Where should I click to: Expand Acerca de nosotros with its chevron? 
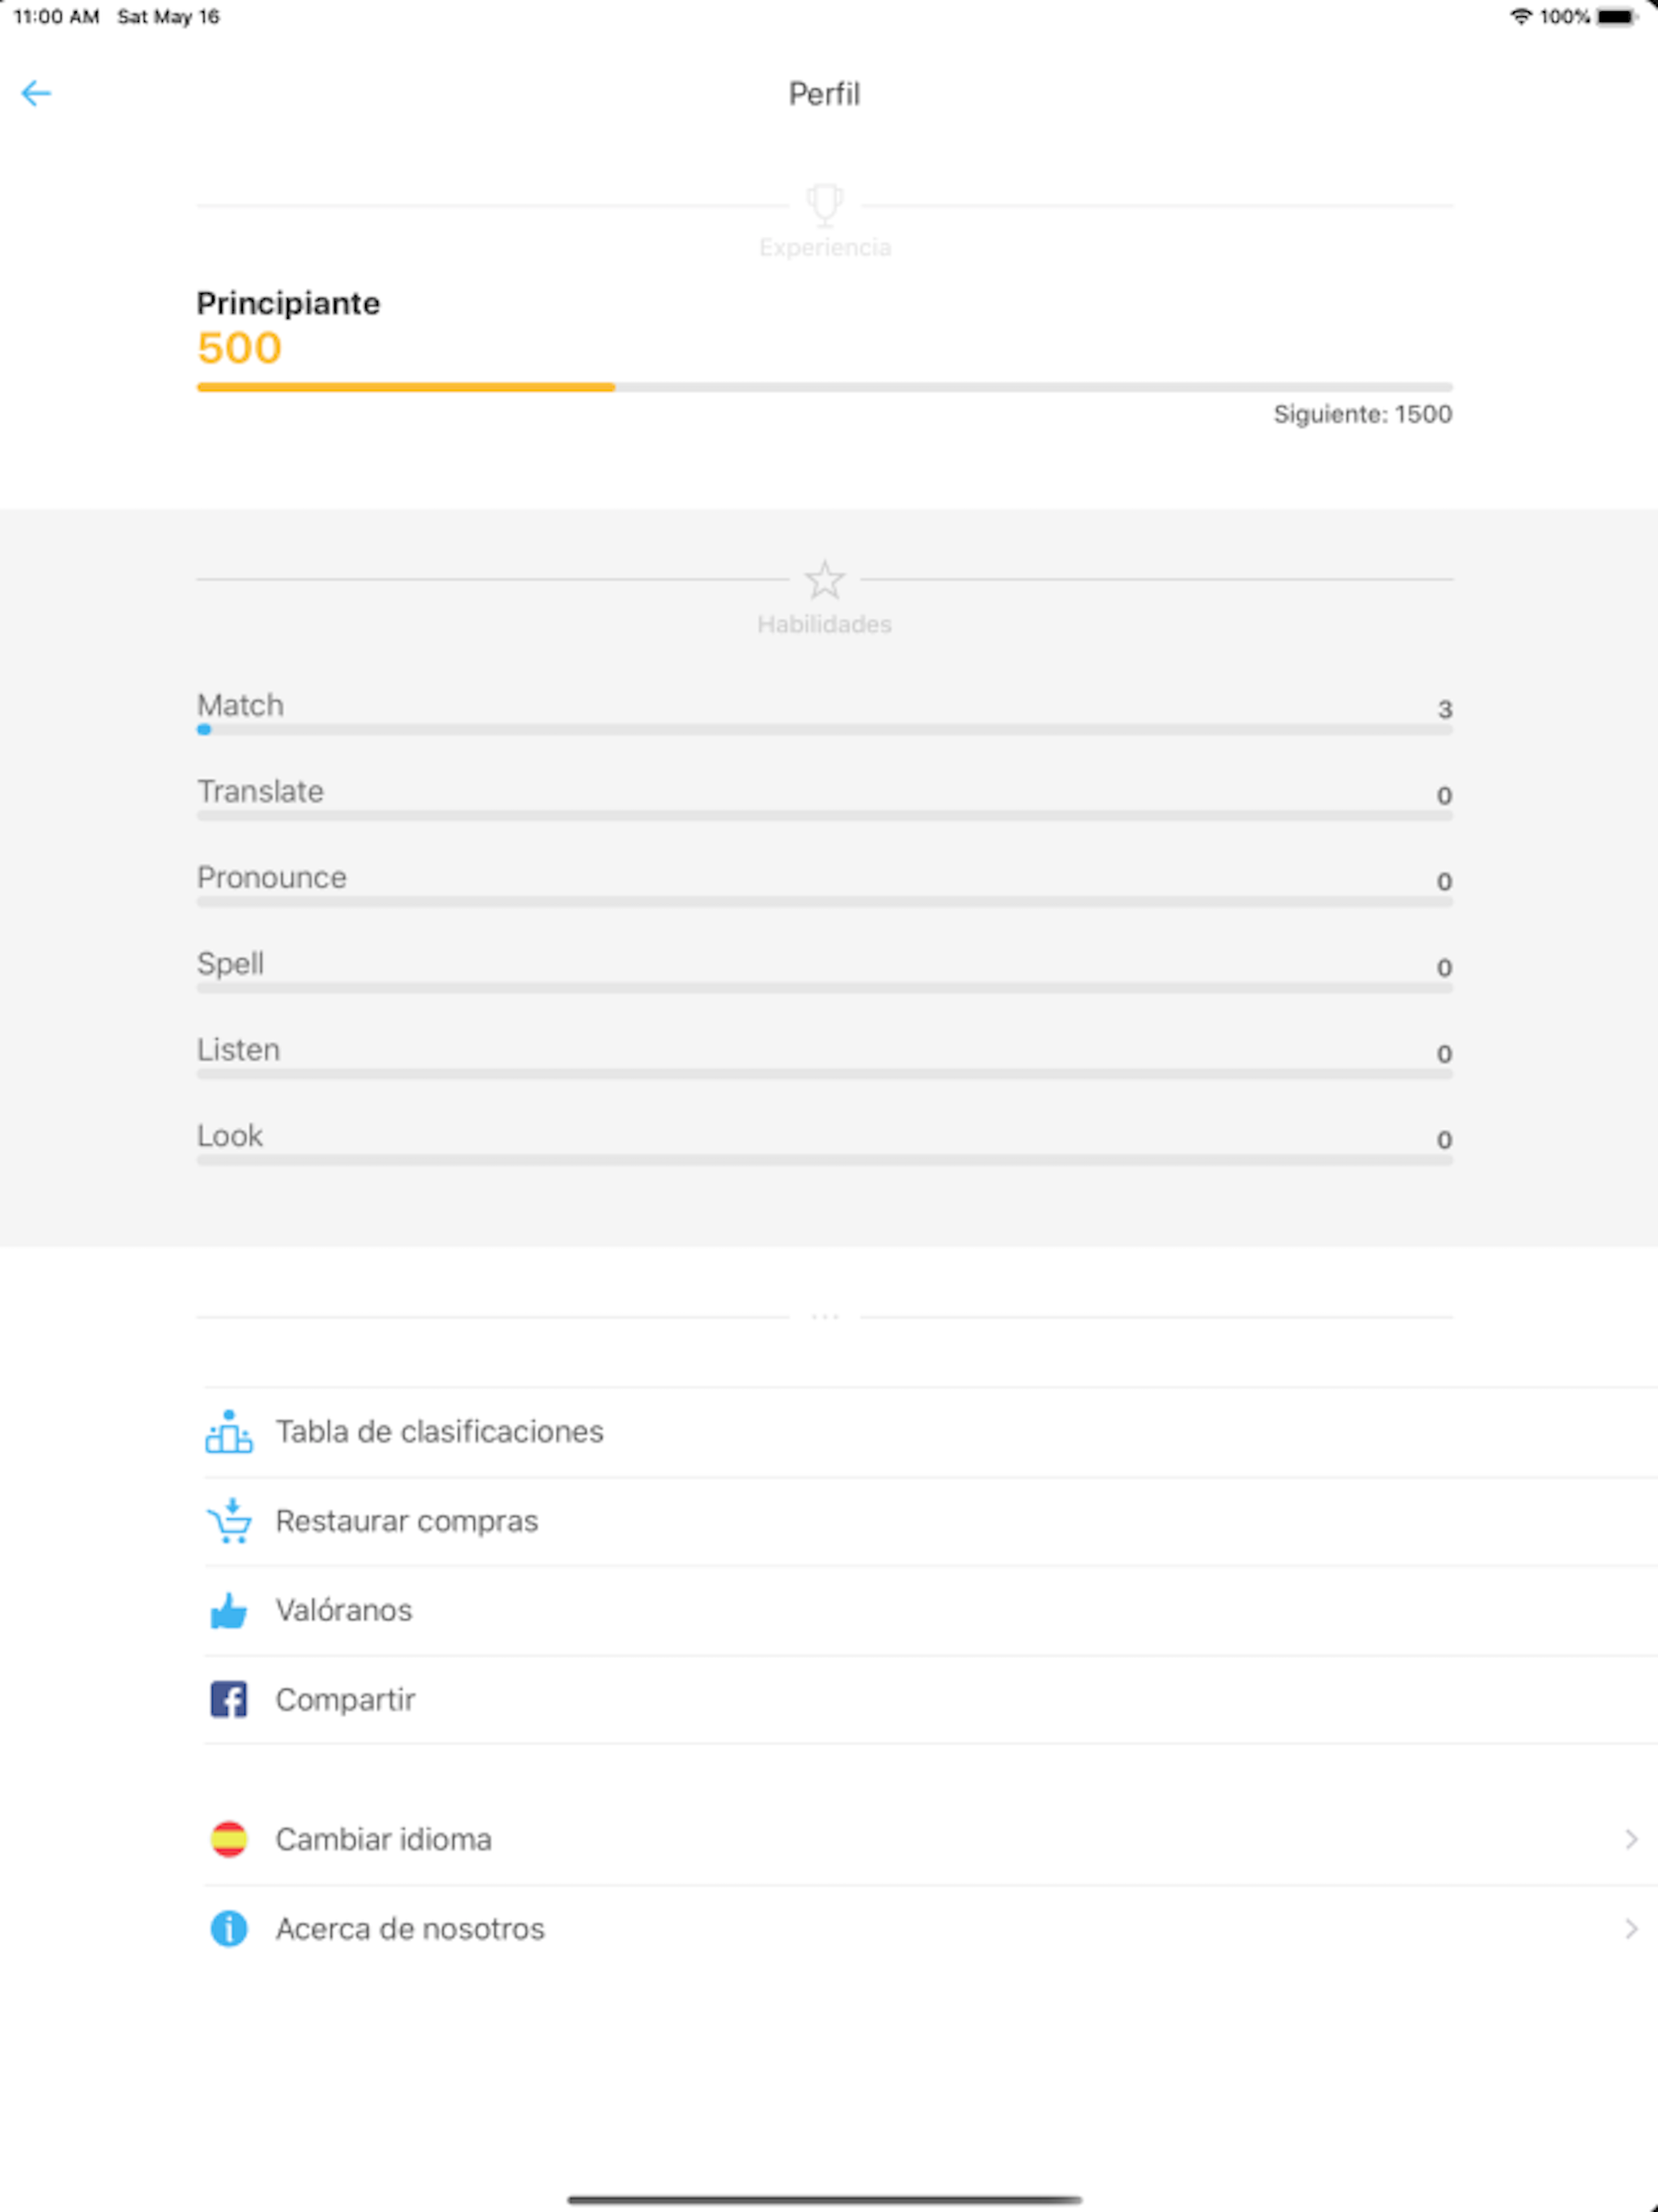coord(1631,1928)
